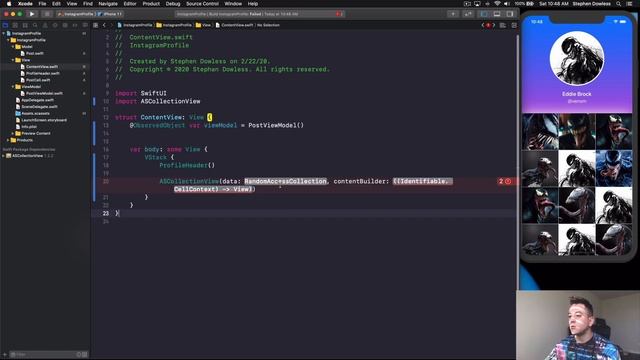Click the View folder in the jump bar

click(x=203, y=25)
